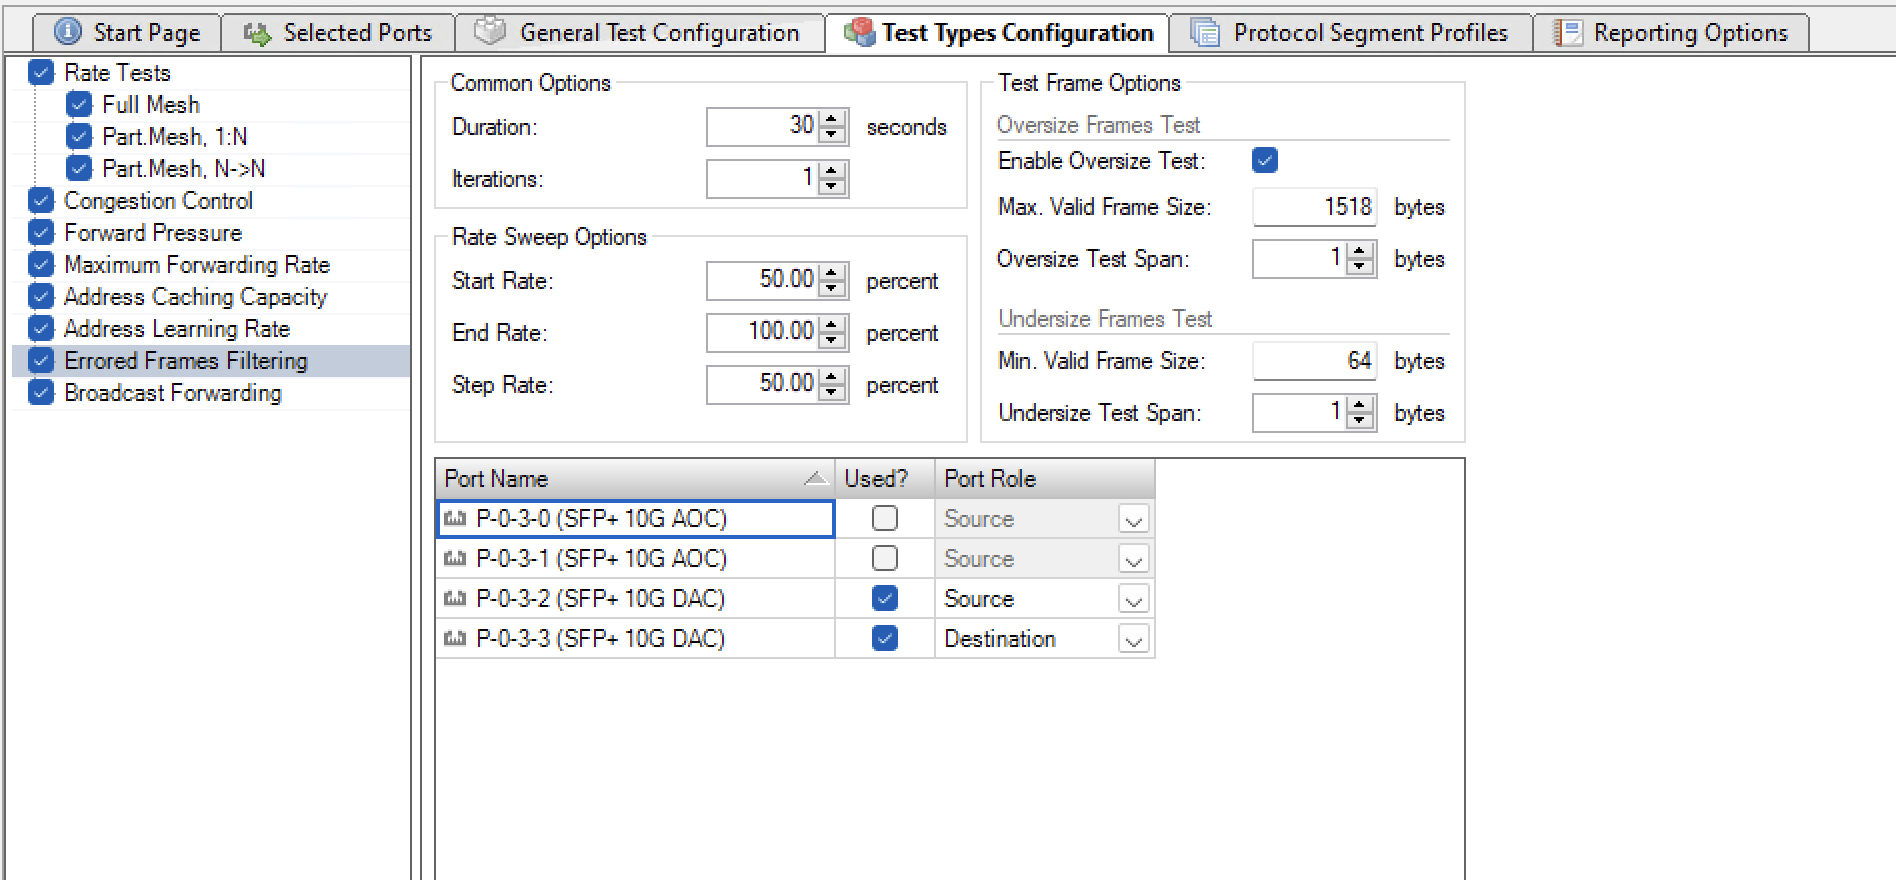Click the Used? column header
The height and width of the screenshot is (880, 1896).
885,479
